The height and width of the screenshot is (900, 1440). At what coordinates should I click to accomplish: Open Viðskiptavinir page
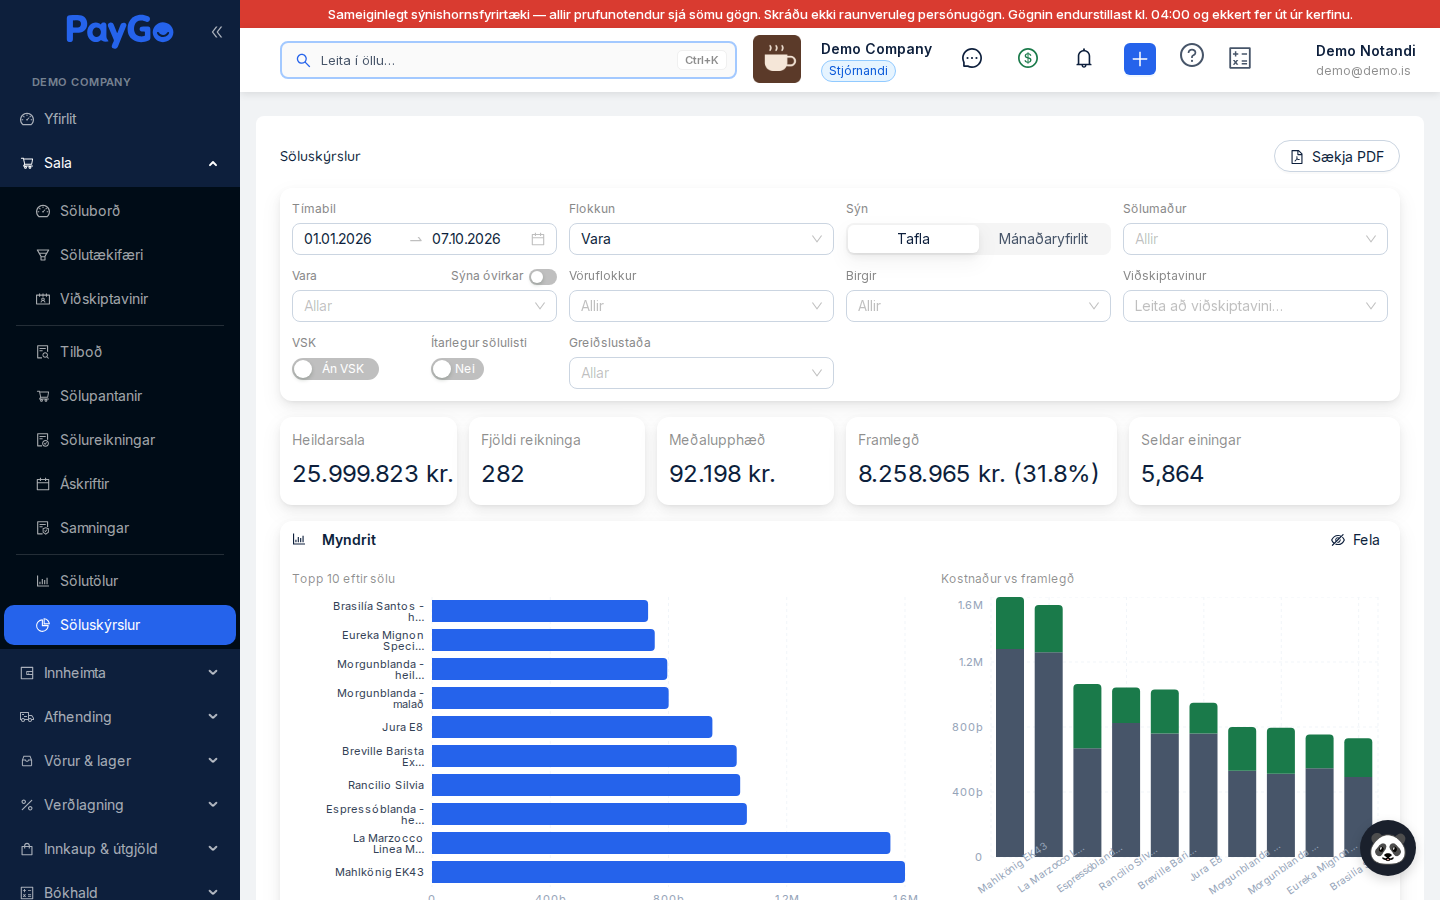(120, 299)
